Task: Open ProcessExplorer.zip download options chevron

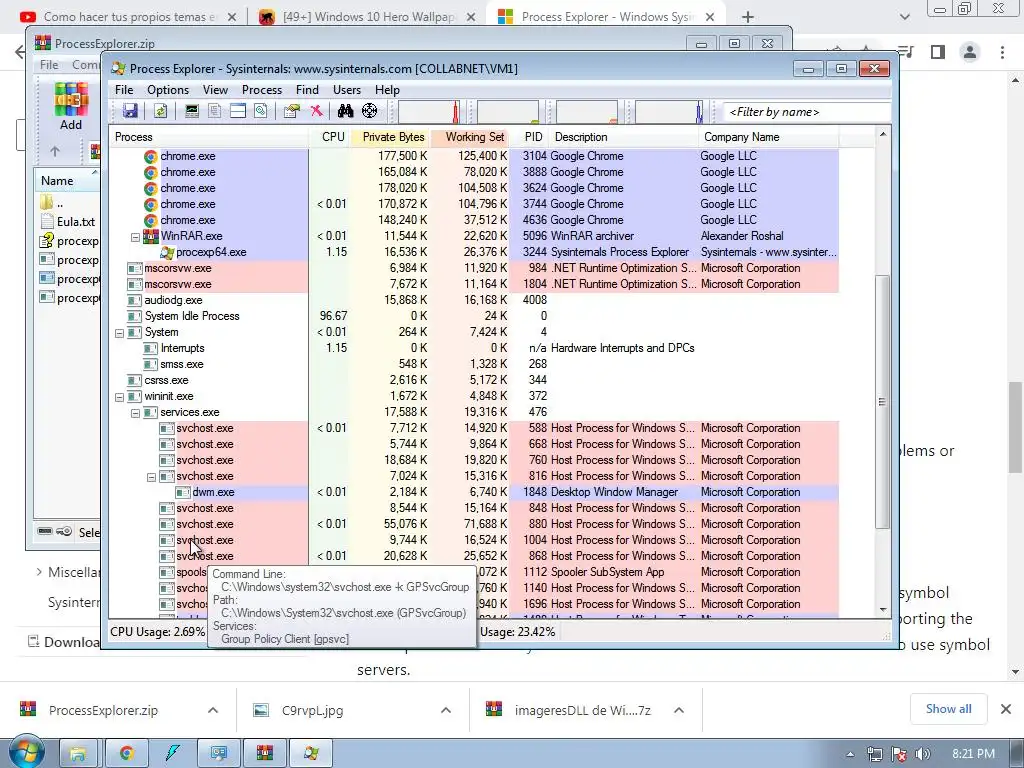Action: tap(213, 710)
